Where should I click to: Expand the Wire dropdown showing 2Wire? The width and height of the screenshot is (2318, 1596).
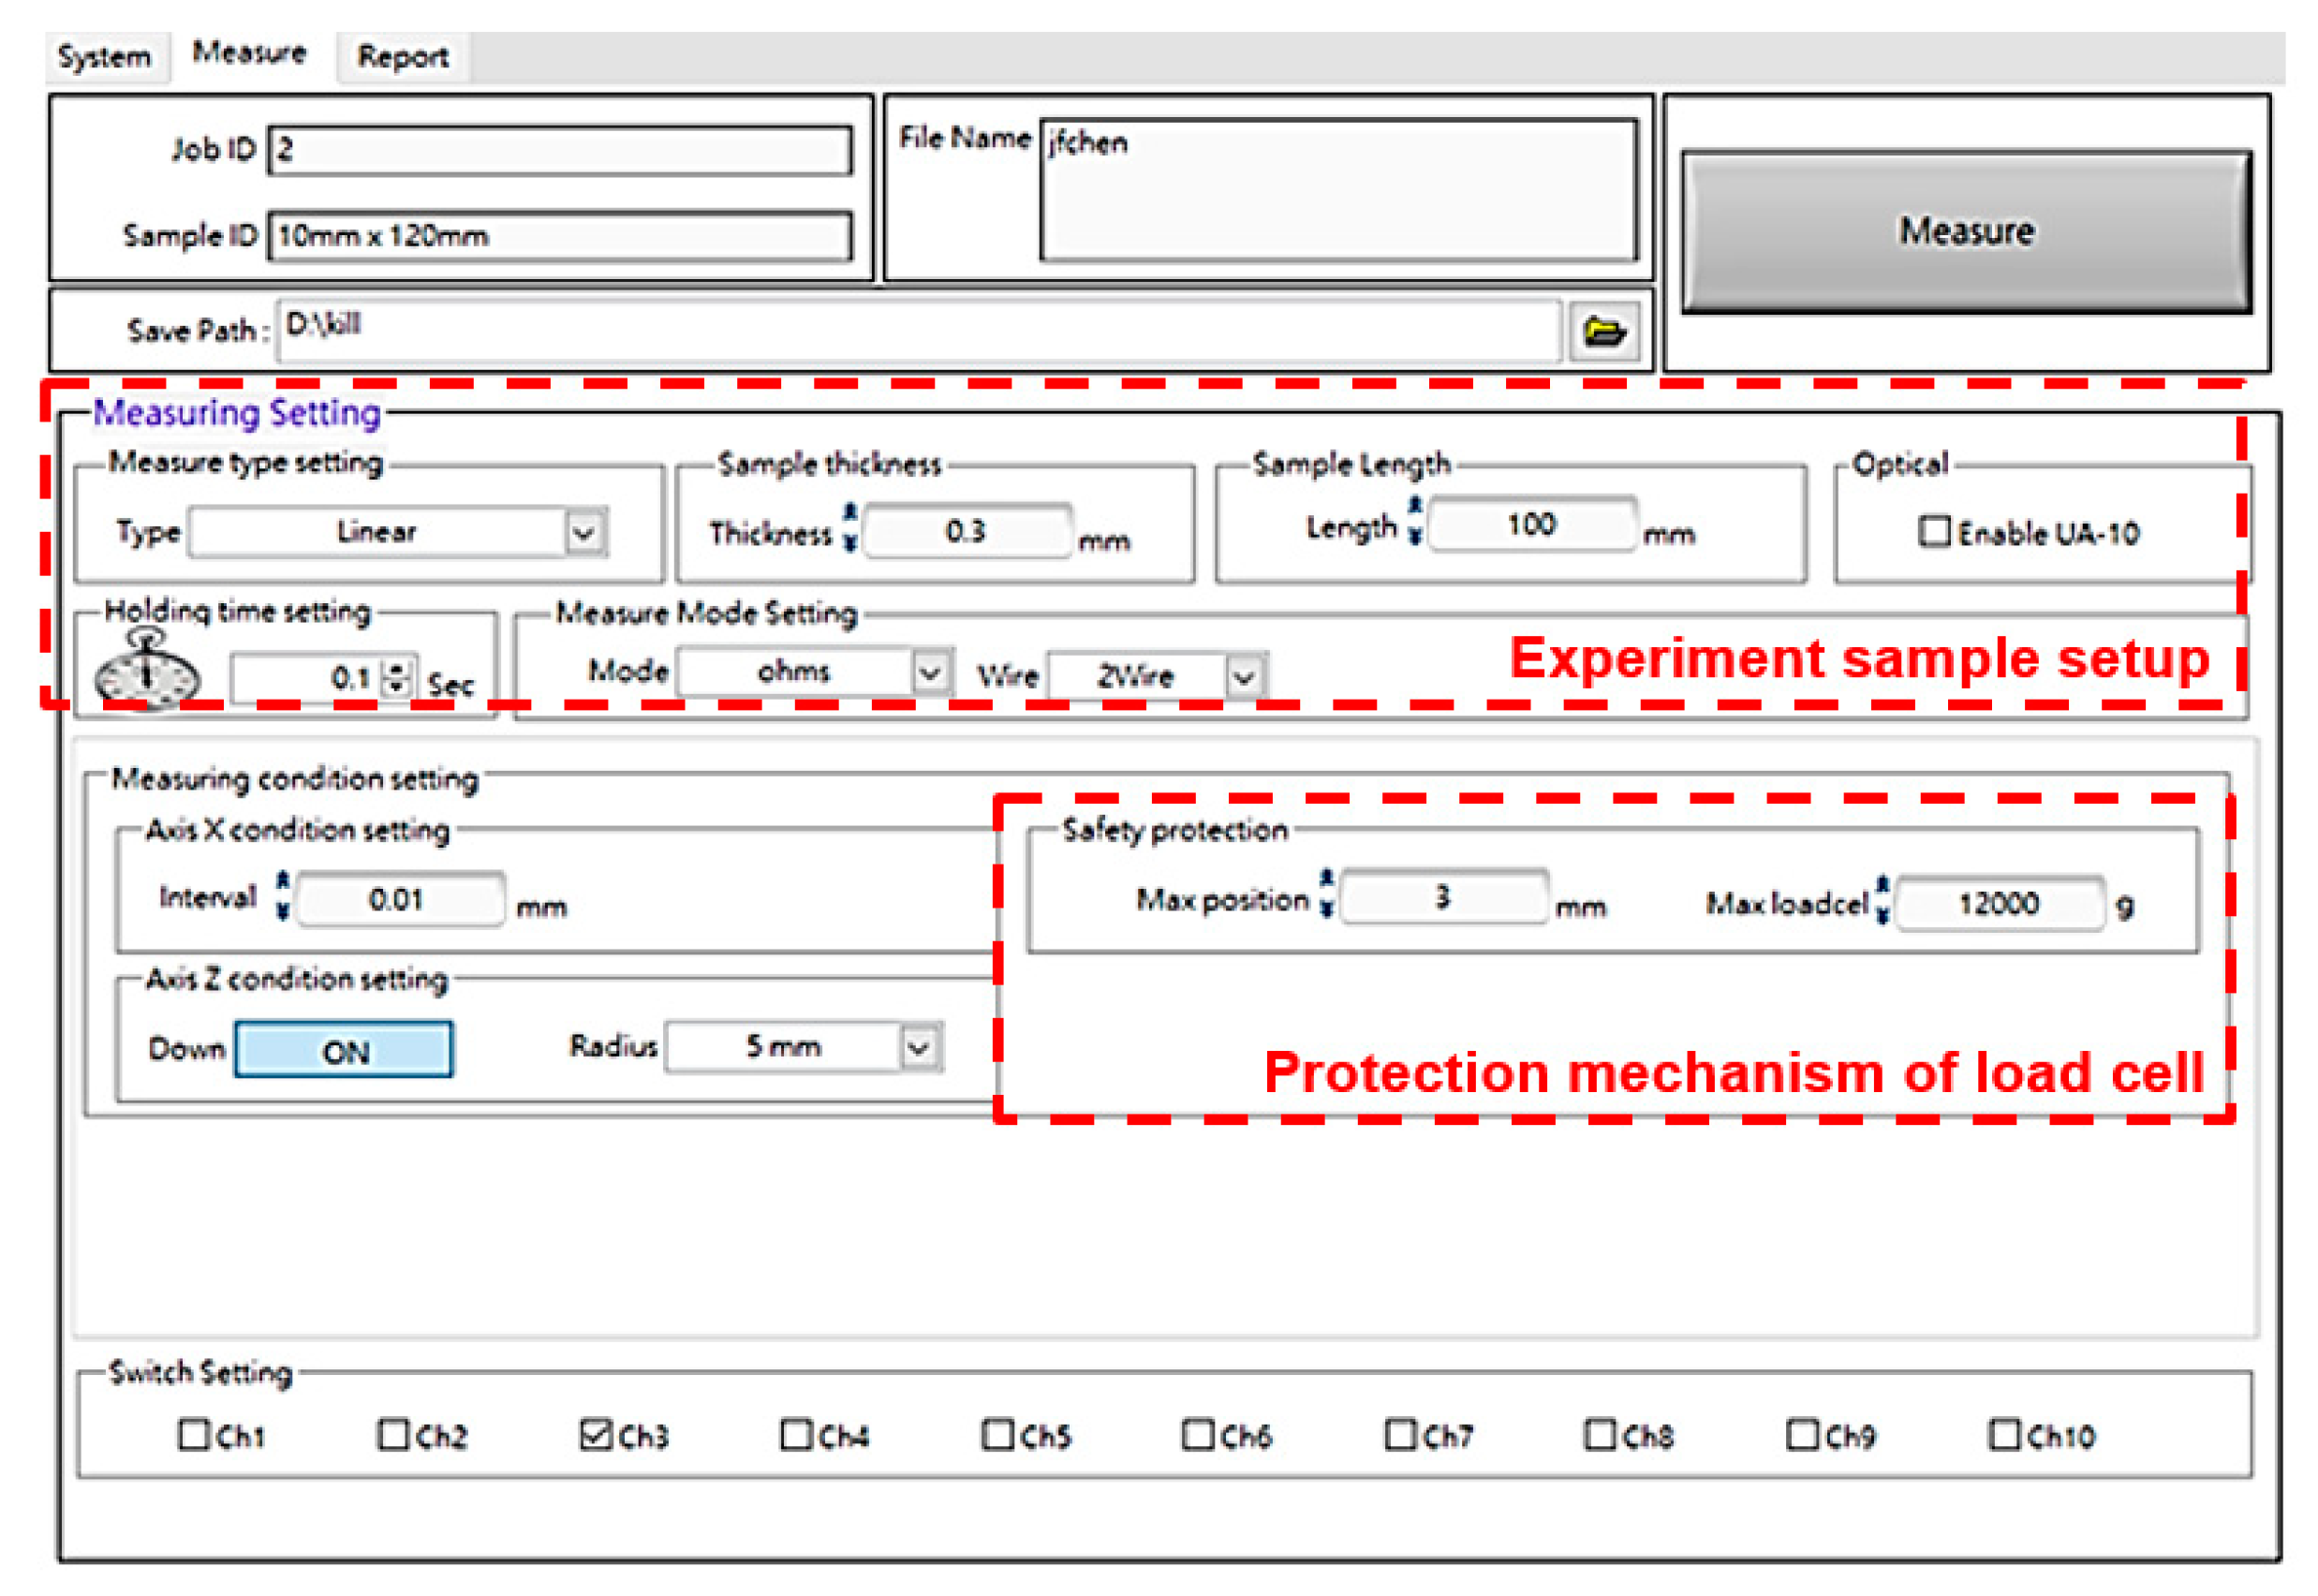(1244, 677)
